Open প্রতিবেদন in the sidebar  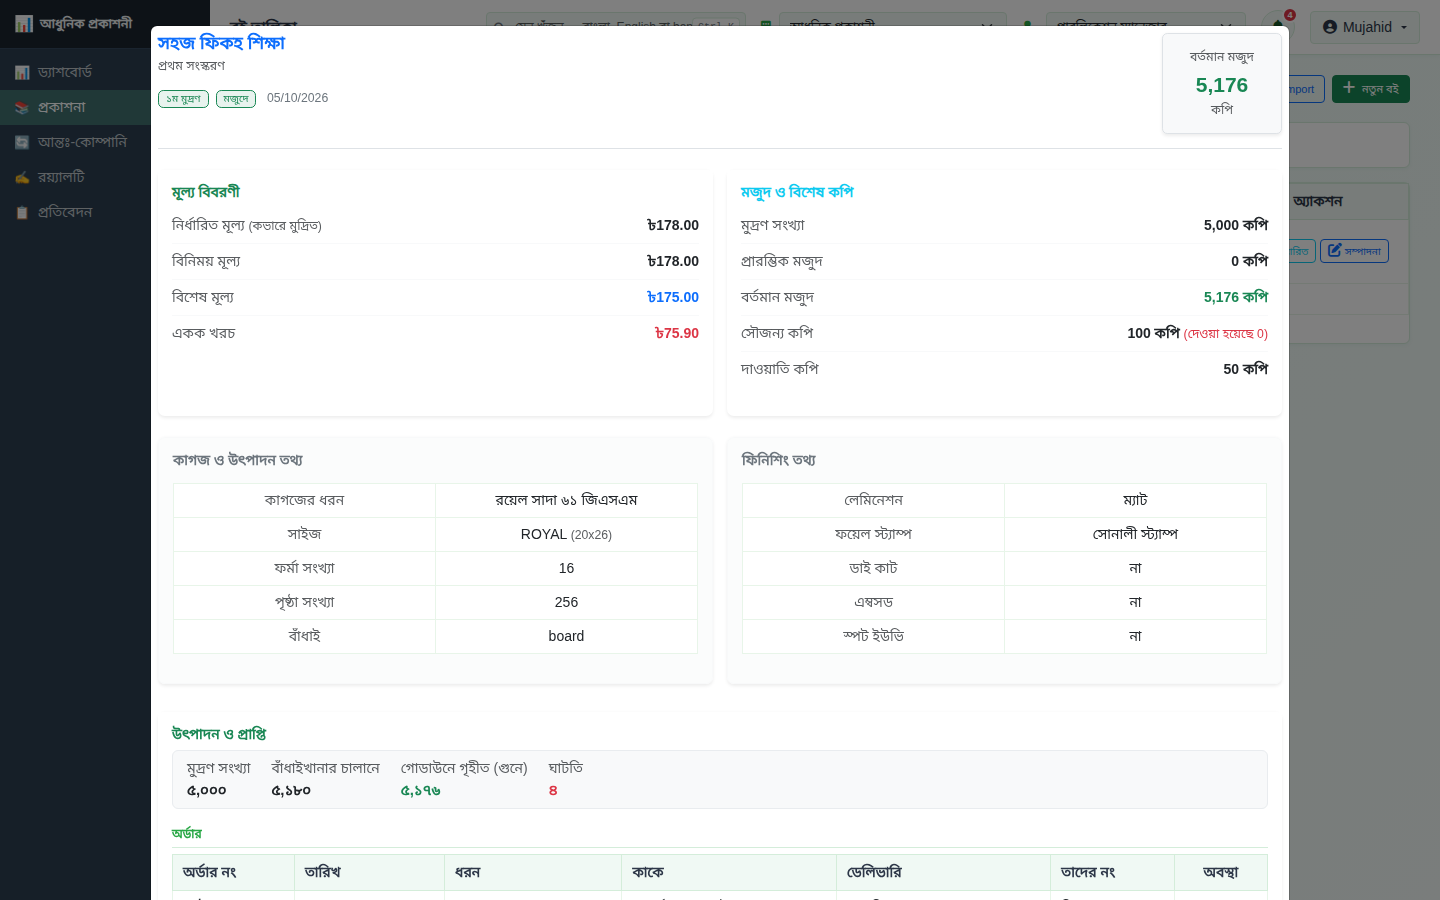click(75, 212)
